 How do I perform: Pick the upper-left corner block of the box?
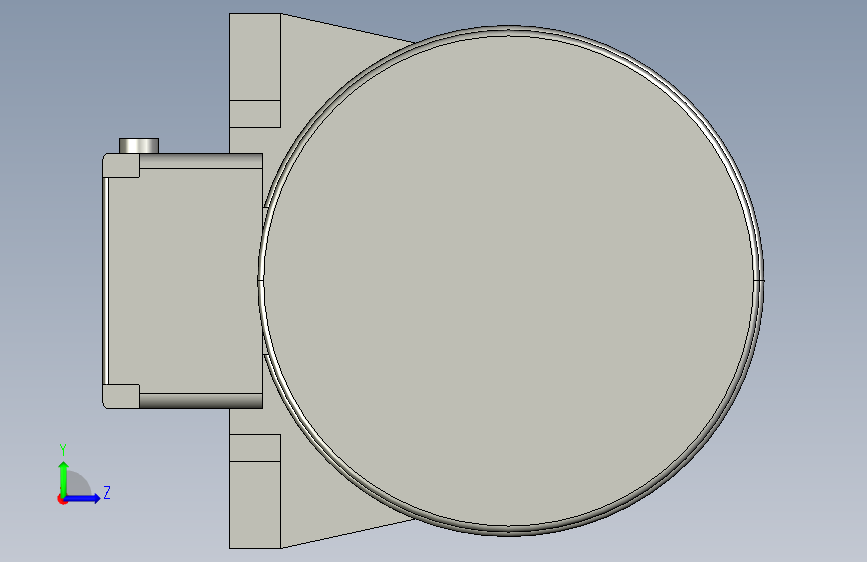click(121, 165)
